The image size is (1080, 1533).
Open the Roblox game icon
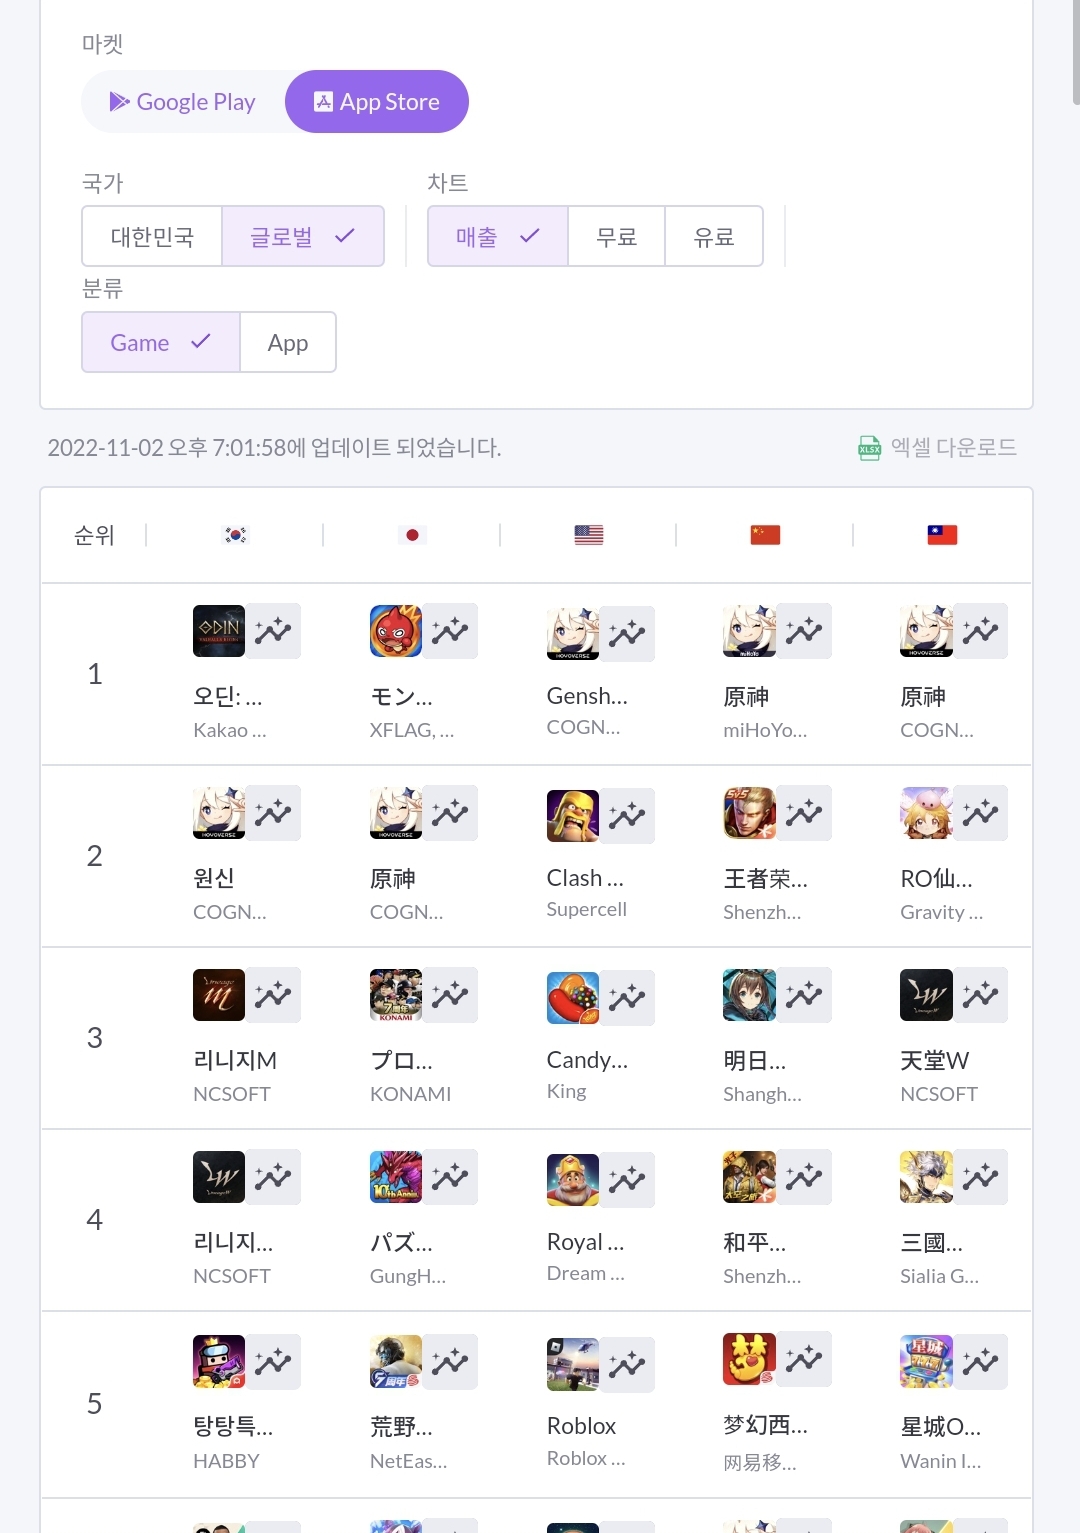tap(572, 1364)
